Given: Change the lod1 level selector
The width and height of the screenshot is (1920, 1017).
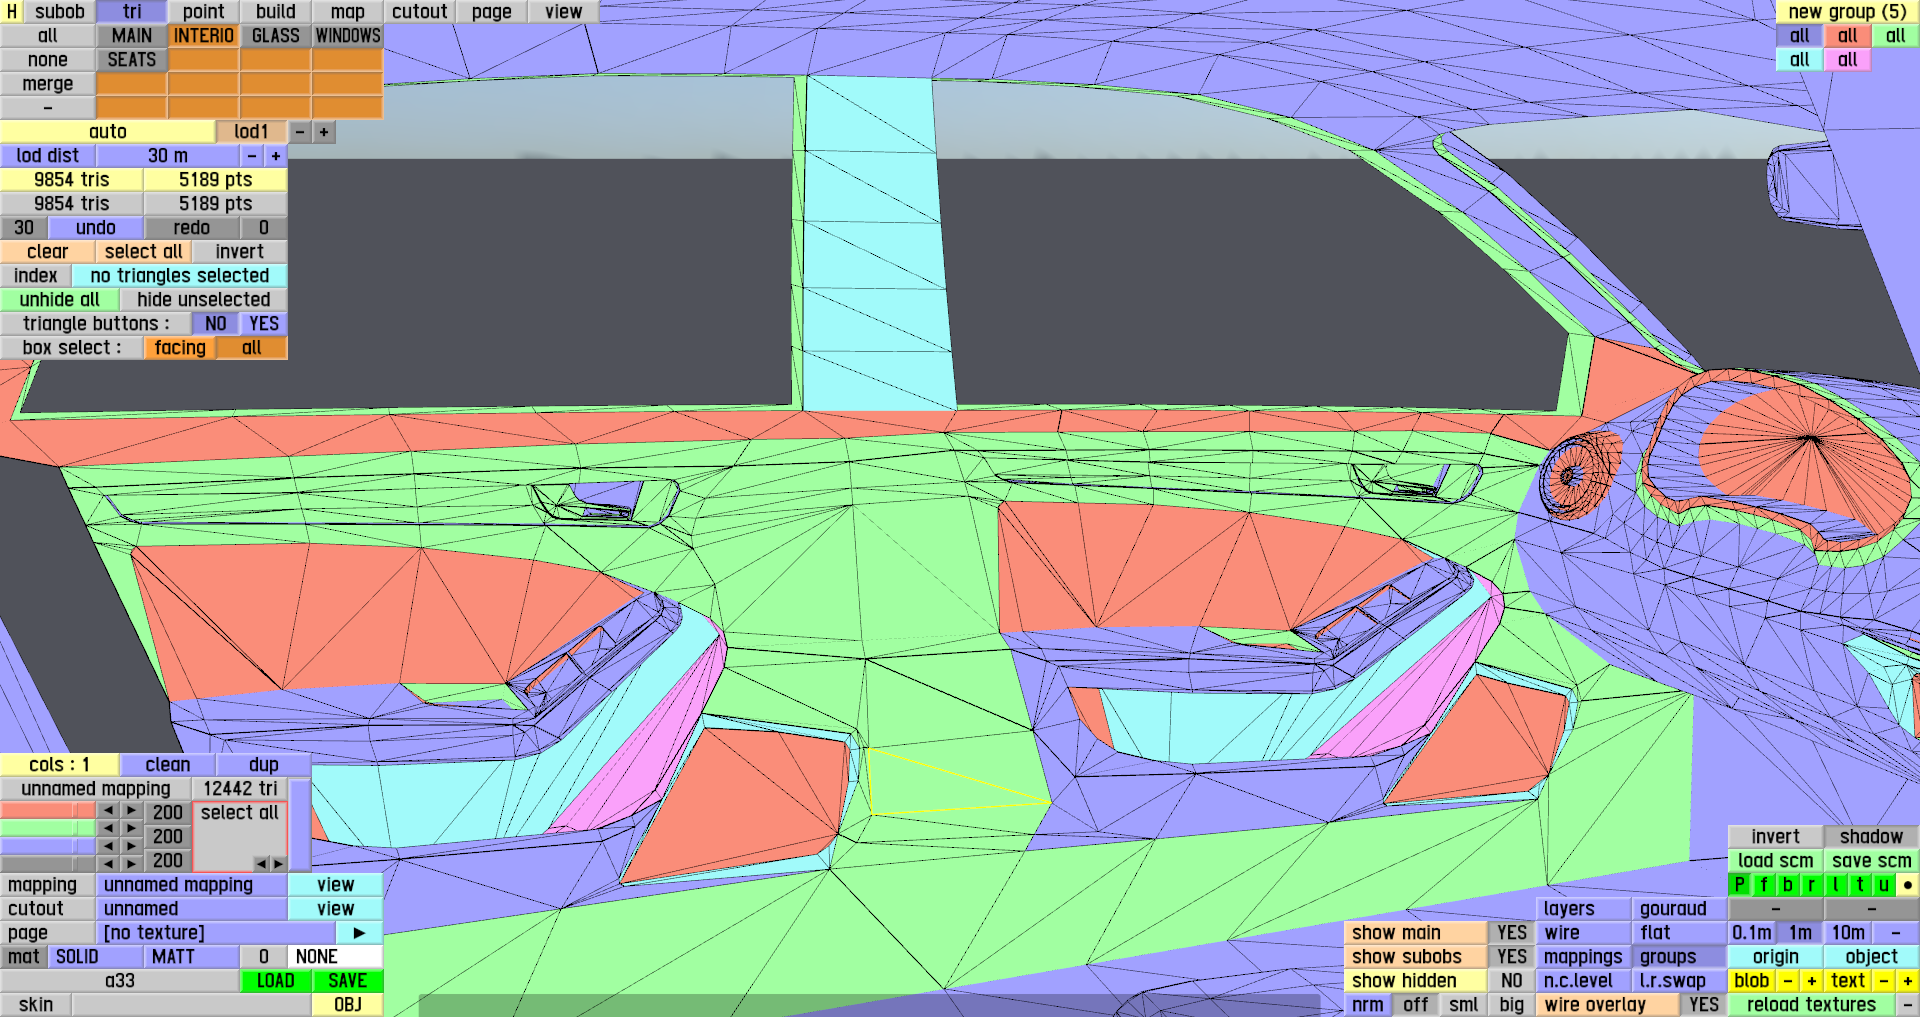Looking at the screenshot, I should pos(252,132).
